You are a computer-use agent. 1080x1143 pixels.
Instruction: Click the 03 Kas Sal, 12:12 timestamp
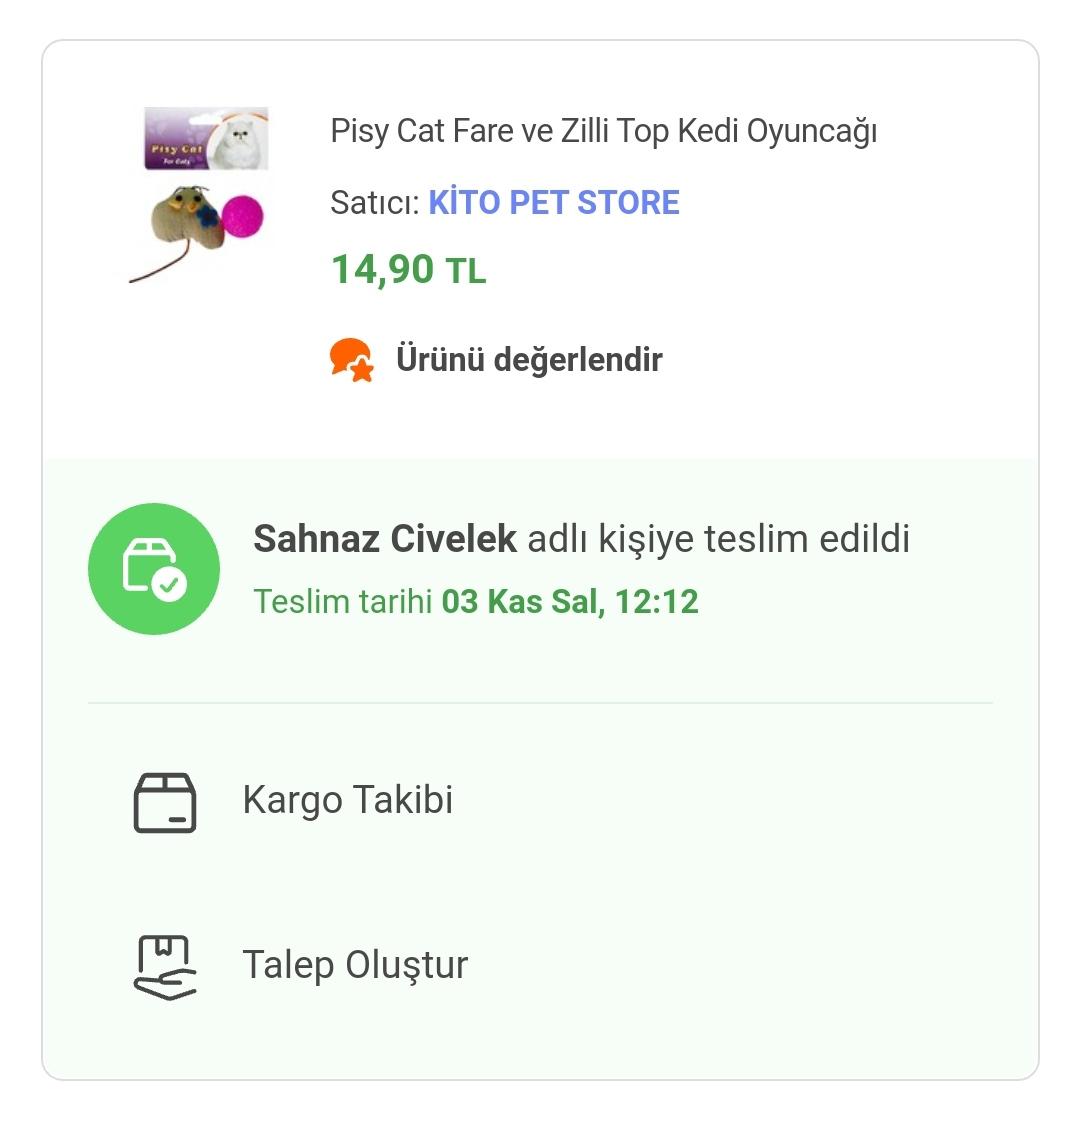pos(570,602)
